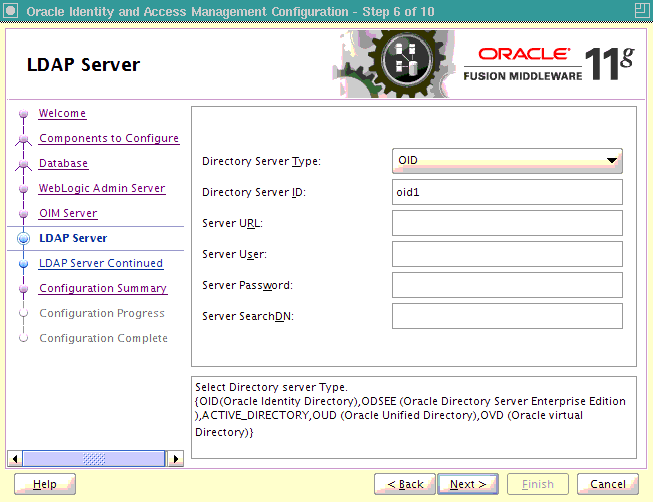The height and width of the screenshot is (502, 653).
Task: Click the Server User input field
Action: tap(507, 254)
